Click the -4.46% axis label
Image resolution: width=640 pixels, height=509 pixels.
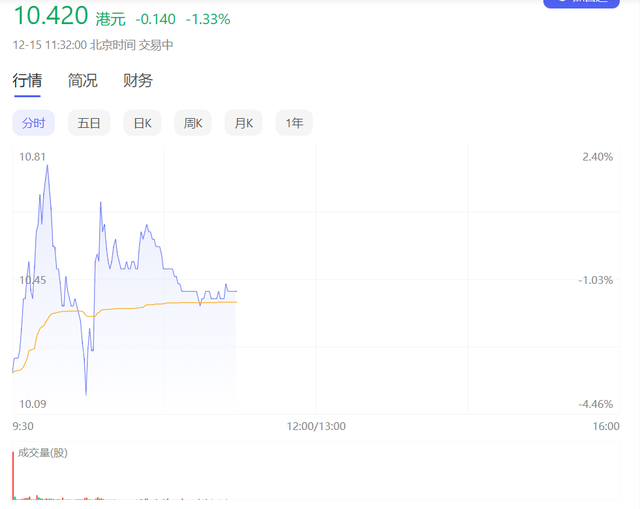pyautogui.click(x=596, y=404)
